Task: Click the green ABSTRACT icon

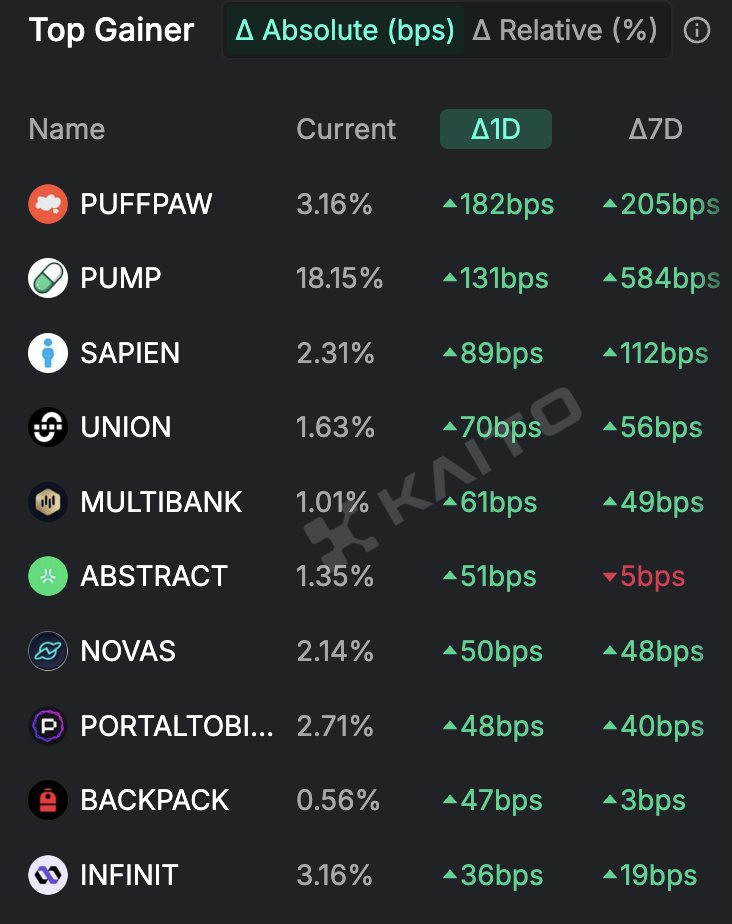Action: (48, 576)
